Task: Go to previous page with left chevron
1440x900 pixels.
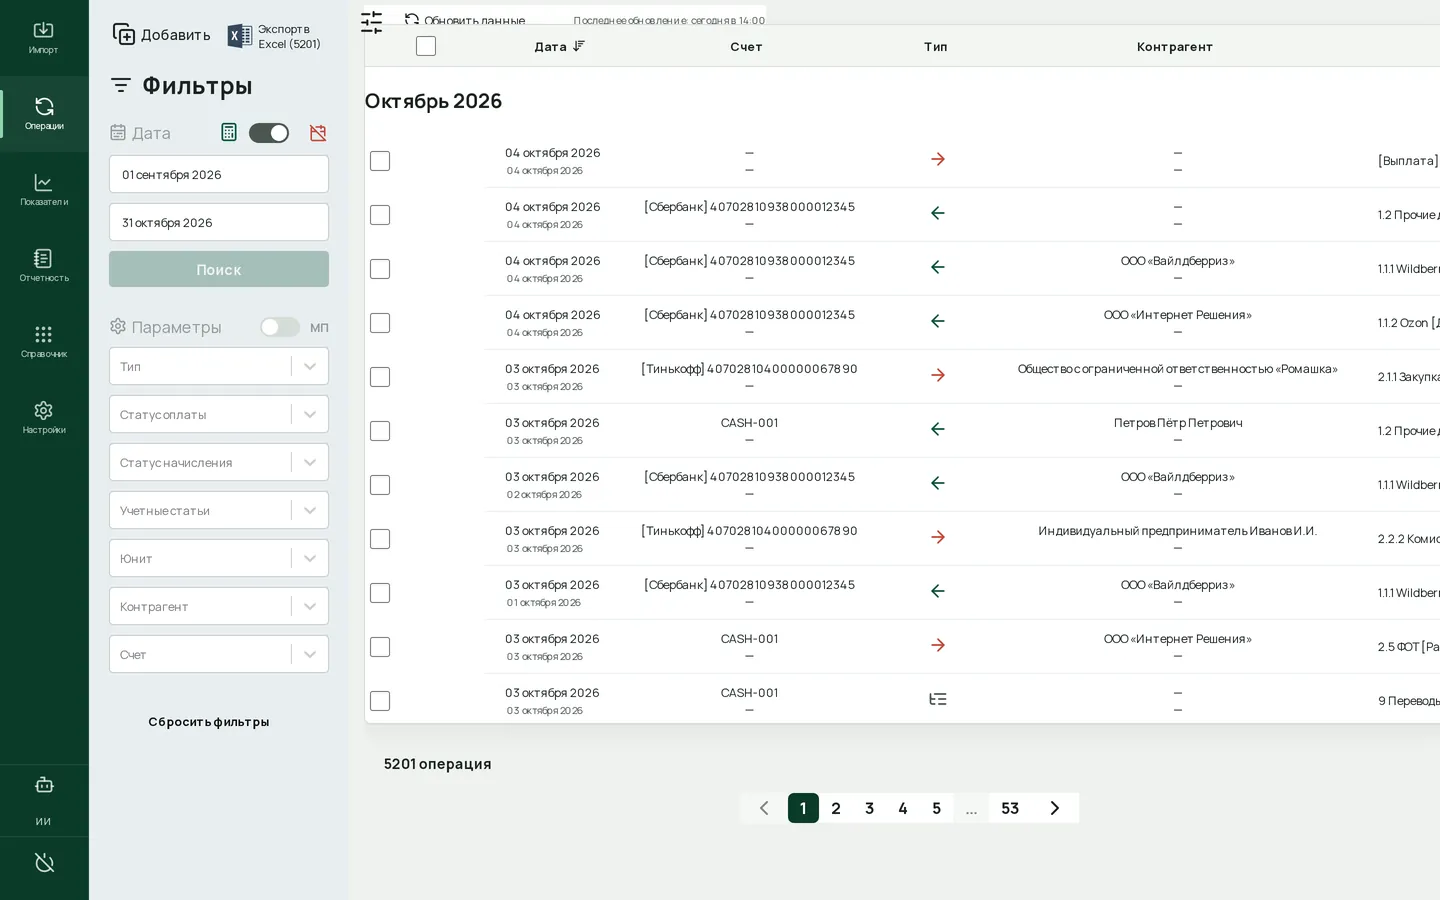Action: [x=764, y=808]
